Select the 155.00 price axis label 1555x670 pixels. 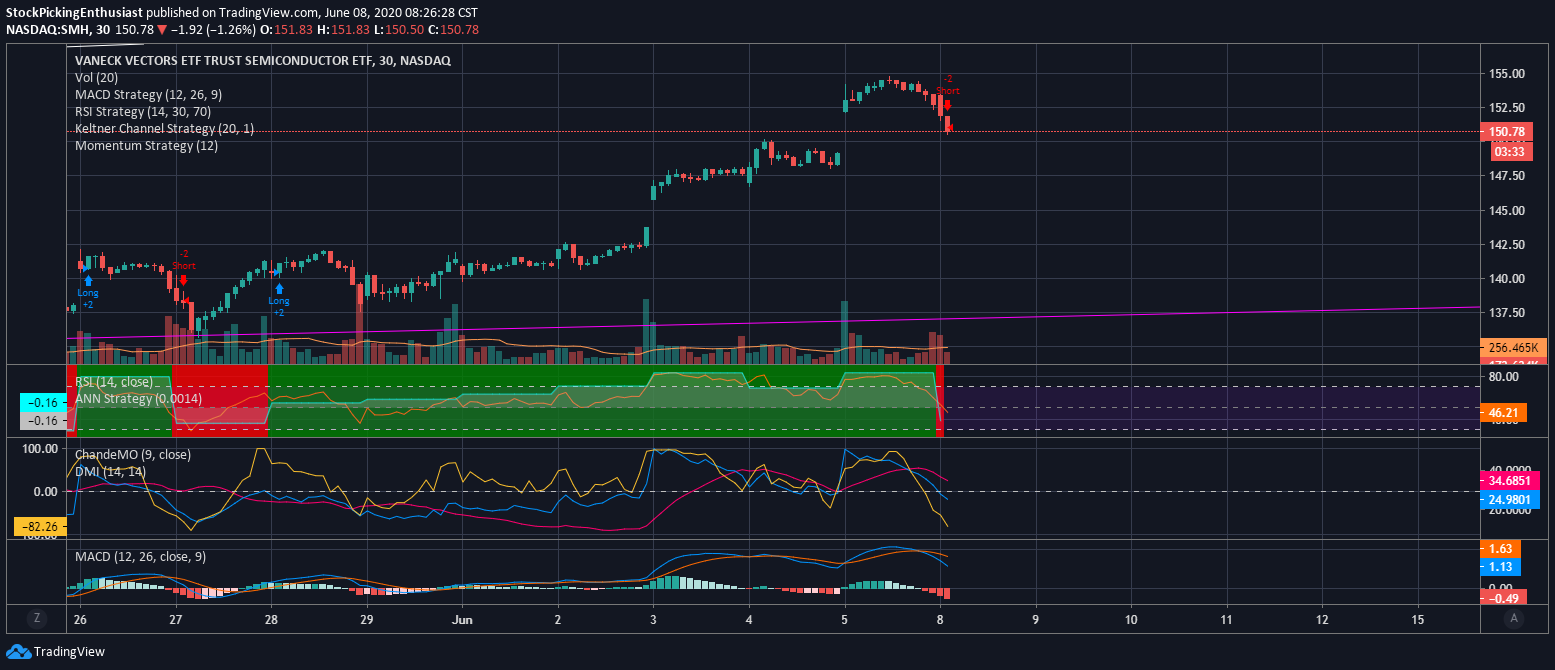point(1505,74)
